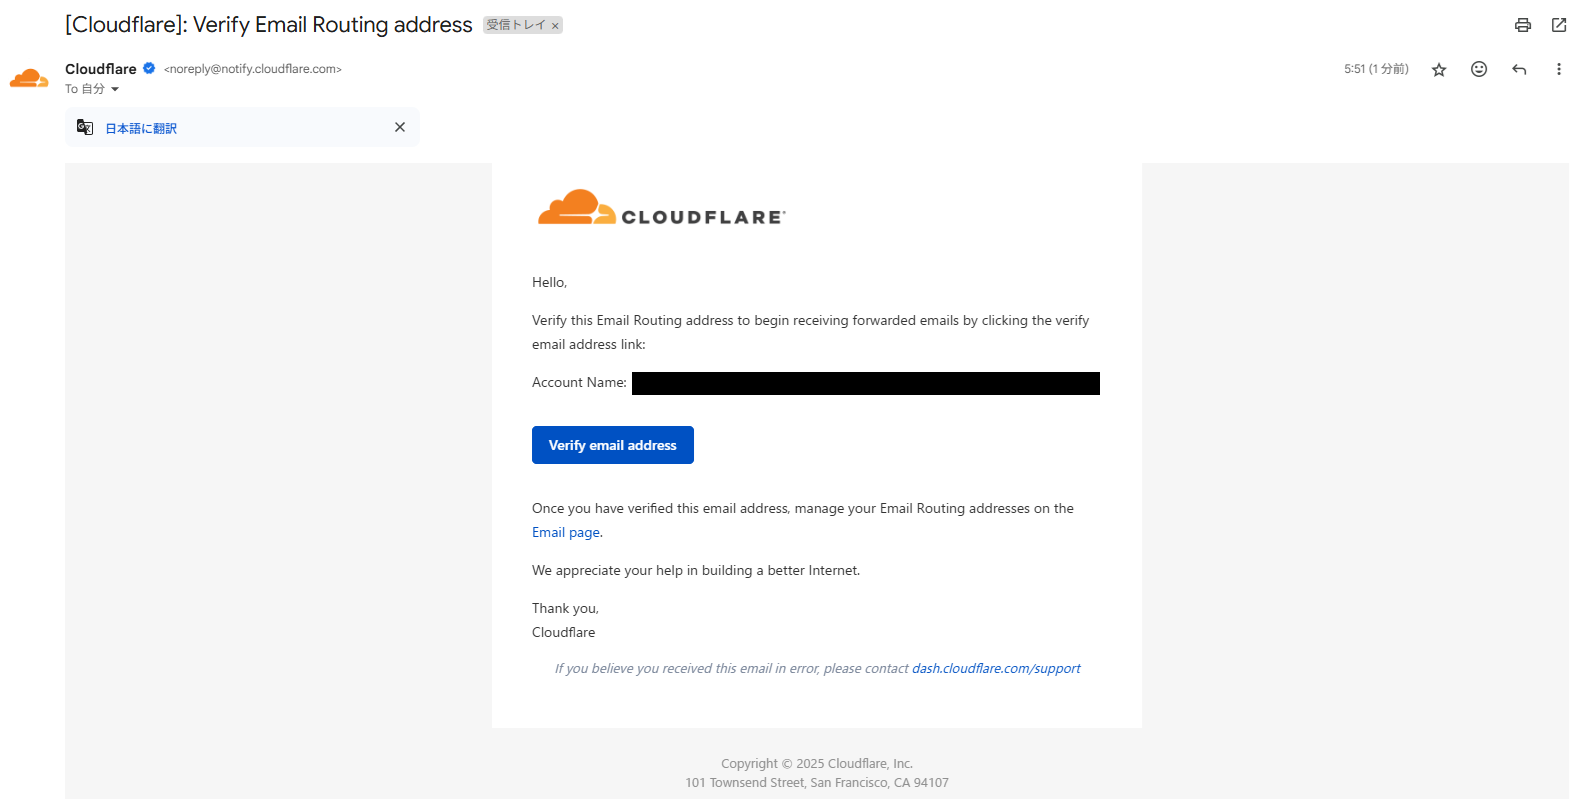This screenshot has width=1584, height=799.
Task: Expand recipient details arrow next to 自分
Action: pyautogui.click(x=115, y=89)
